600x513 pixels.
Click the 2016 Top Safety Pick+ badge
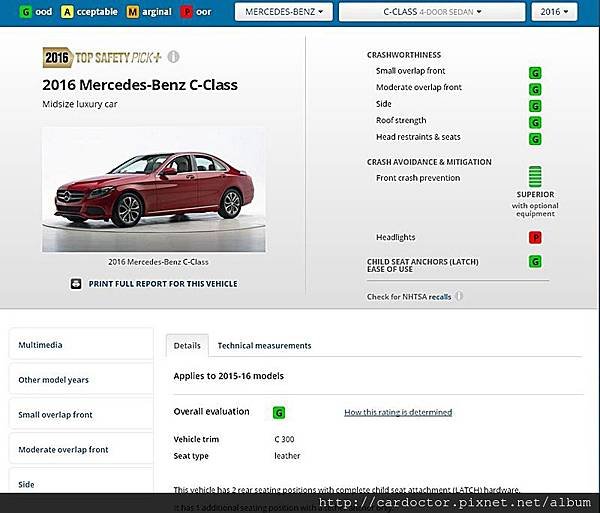point(102,57)
